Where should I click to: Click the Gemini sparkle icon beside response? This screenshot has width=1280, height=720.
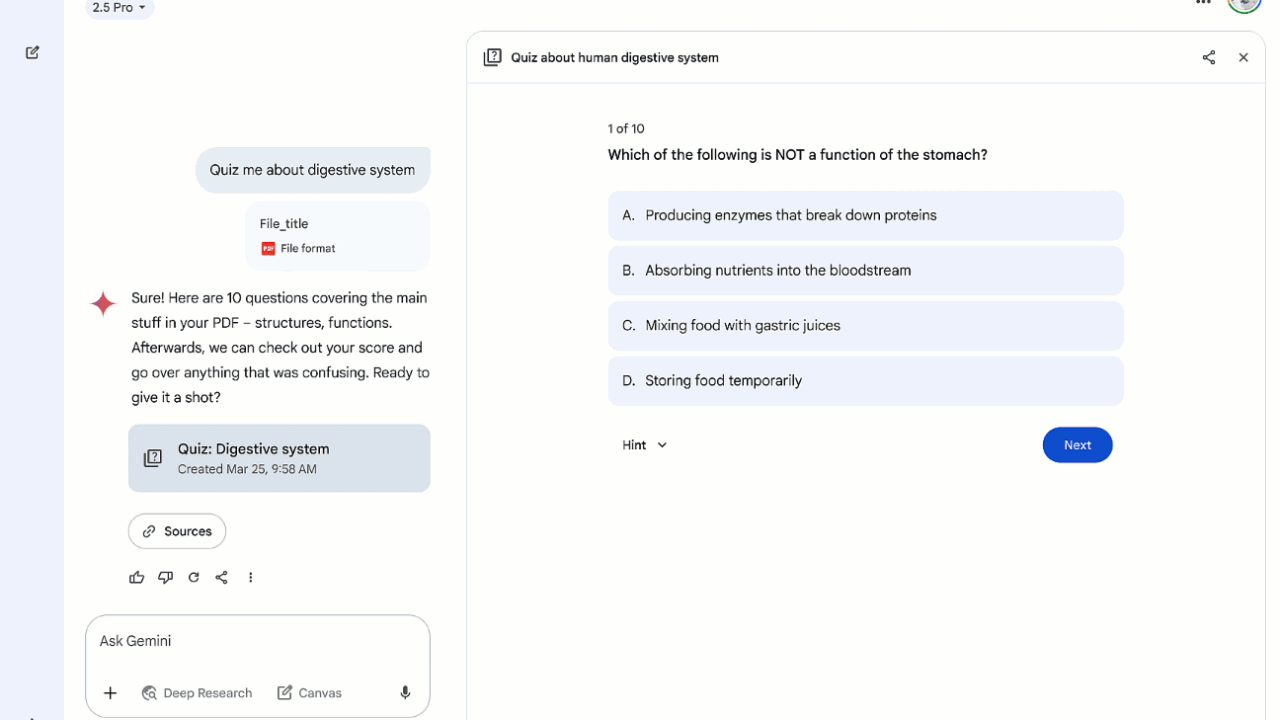(103, 304)
